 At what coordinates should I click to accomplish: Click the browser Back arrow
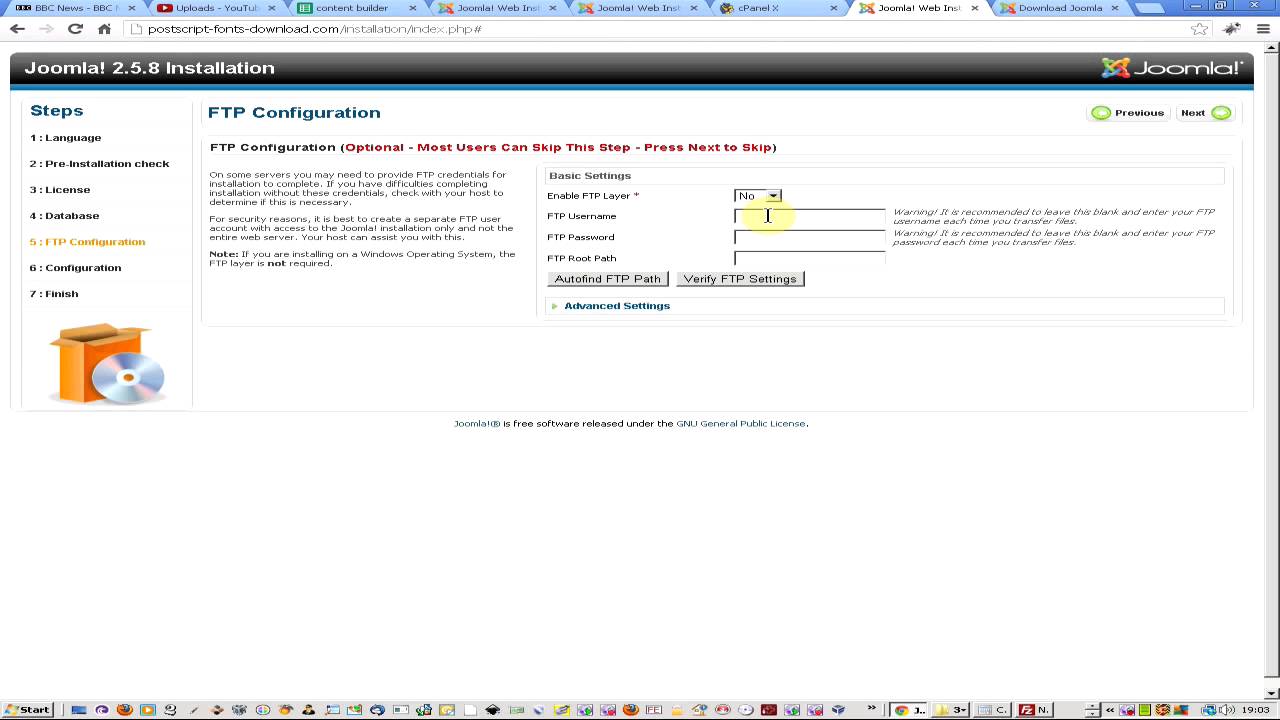pyautogui.click(x=17, y=29)
